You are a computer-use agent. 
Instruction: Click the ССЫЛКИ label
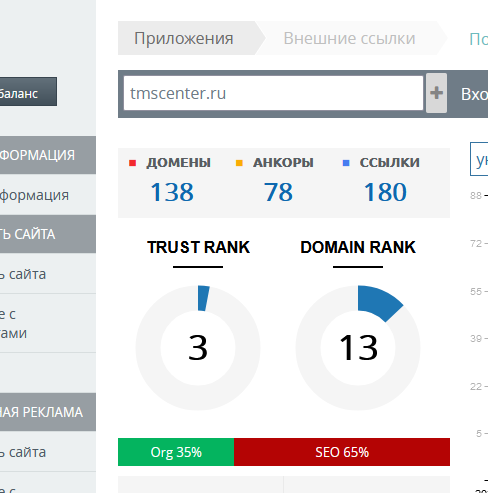coord(390,163)
